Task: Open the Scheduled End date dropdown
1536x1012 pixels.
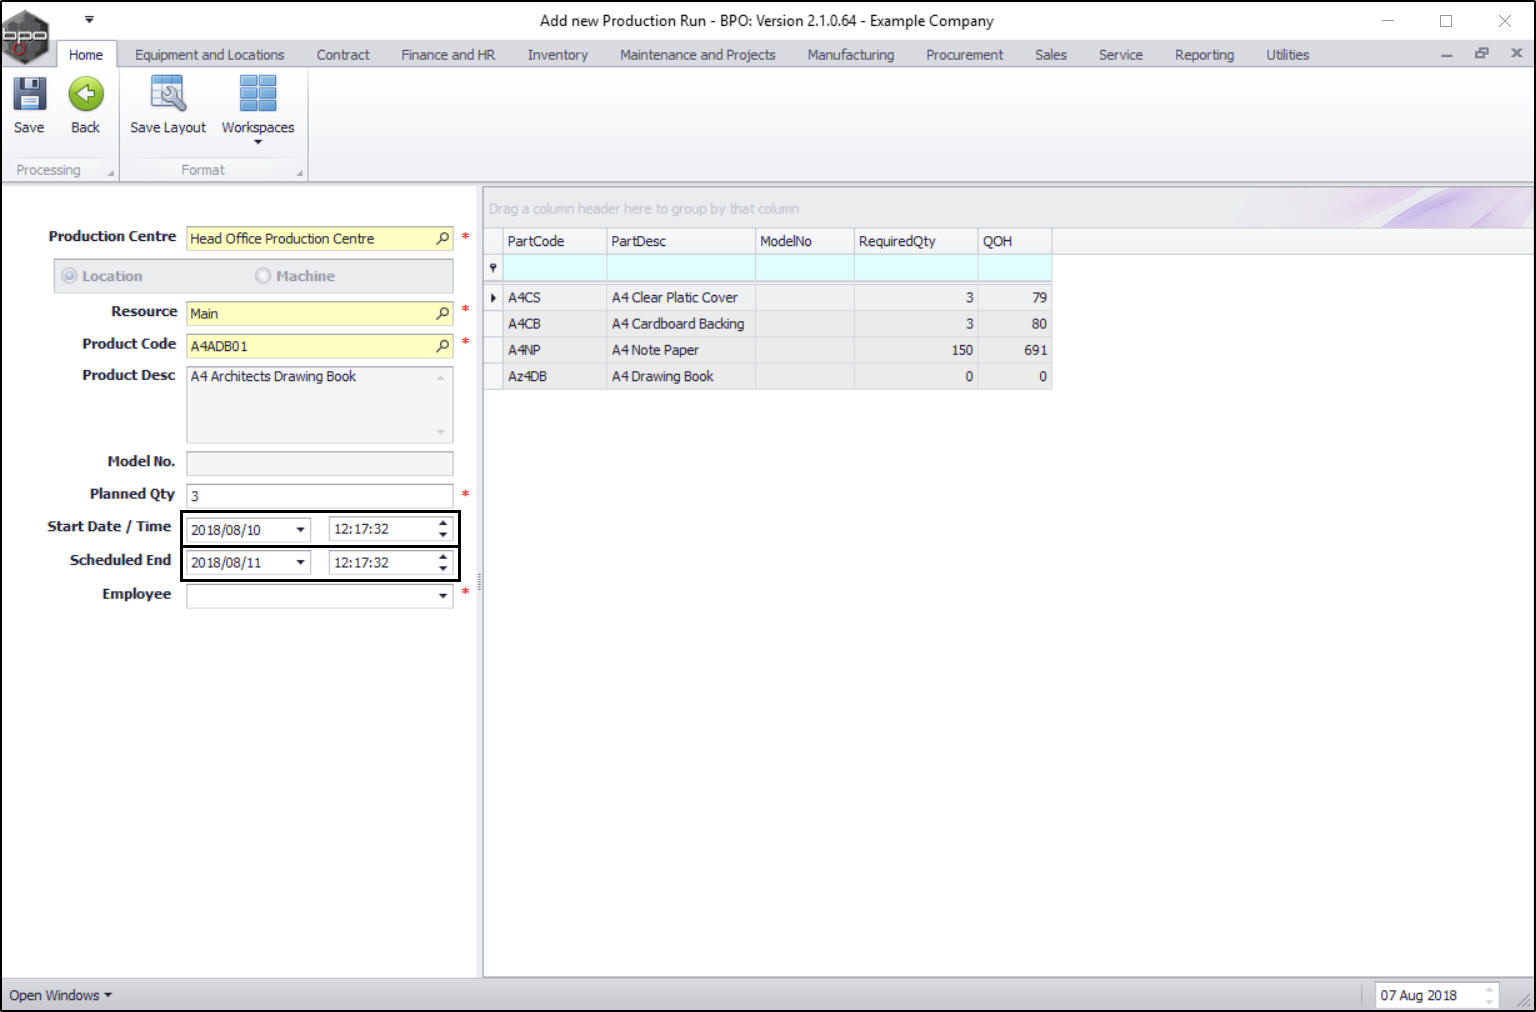Action: [300, 563]
